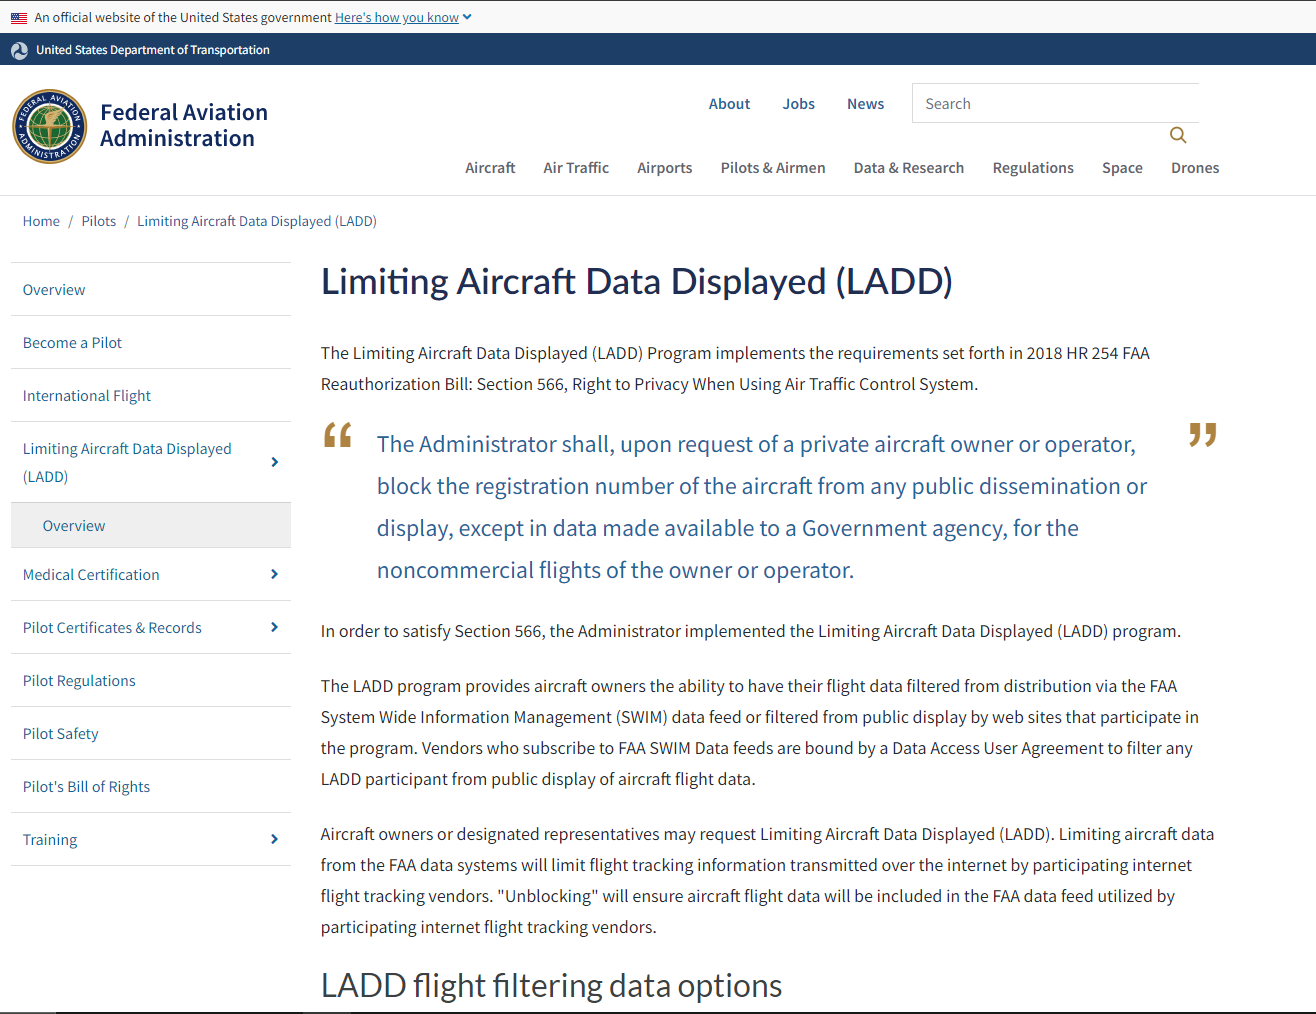Click heading LADD flight filtering data options
The height and width of the screenshot is (1014, 1316).
coord(551,985)
